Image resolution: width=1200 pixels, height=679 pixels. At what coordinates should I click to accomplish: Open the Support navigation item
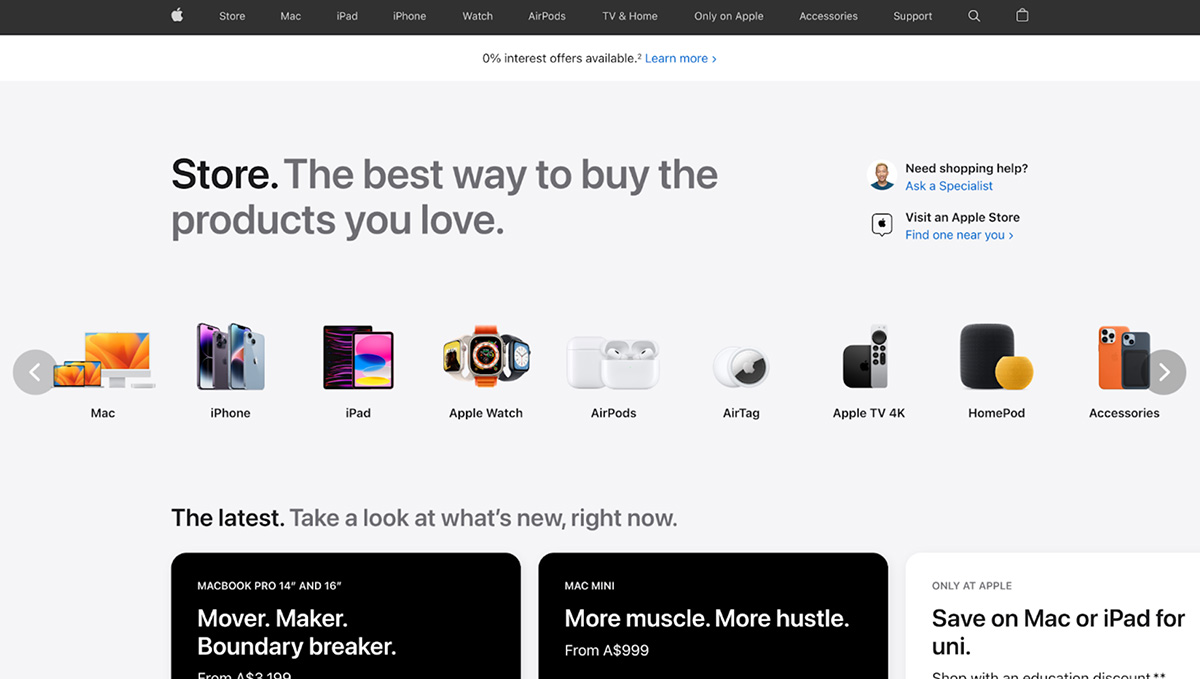pos(913,16)
